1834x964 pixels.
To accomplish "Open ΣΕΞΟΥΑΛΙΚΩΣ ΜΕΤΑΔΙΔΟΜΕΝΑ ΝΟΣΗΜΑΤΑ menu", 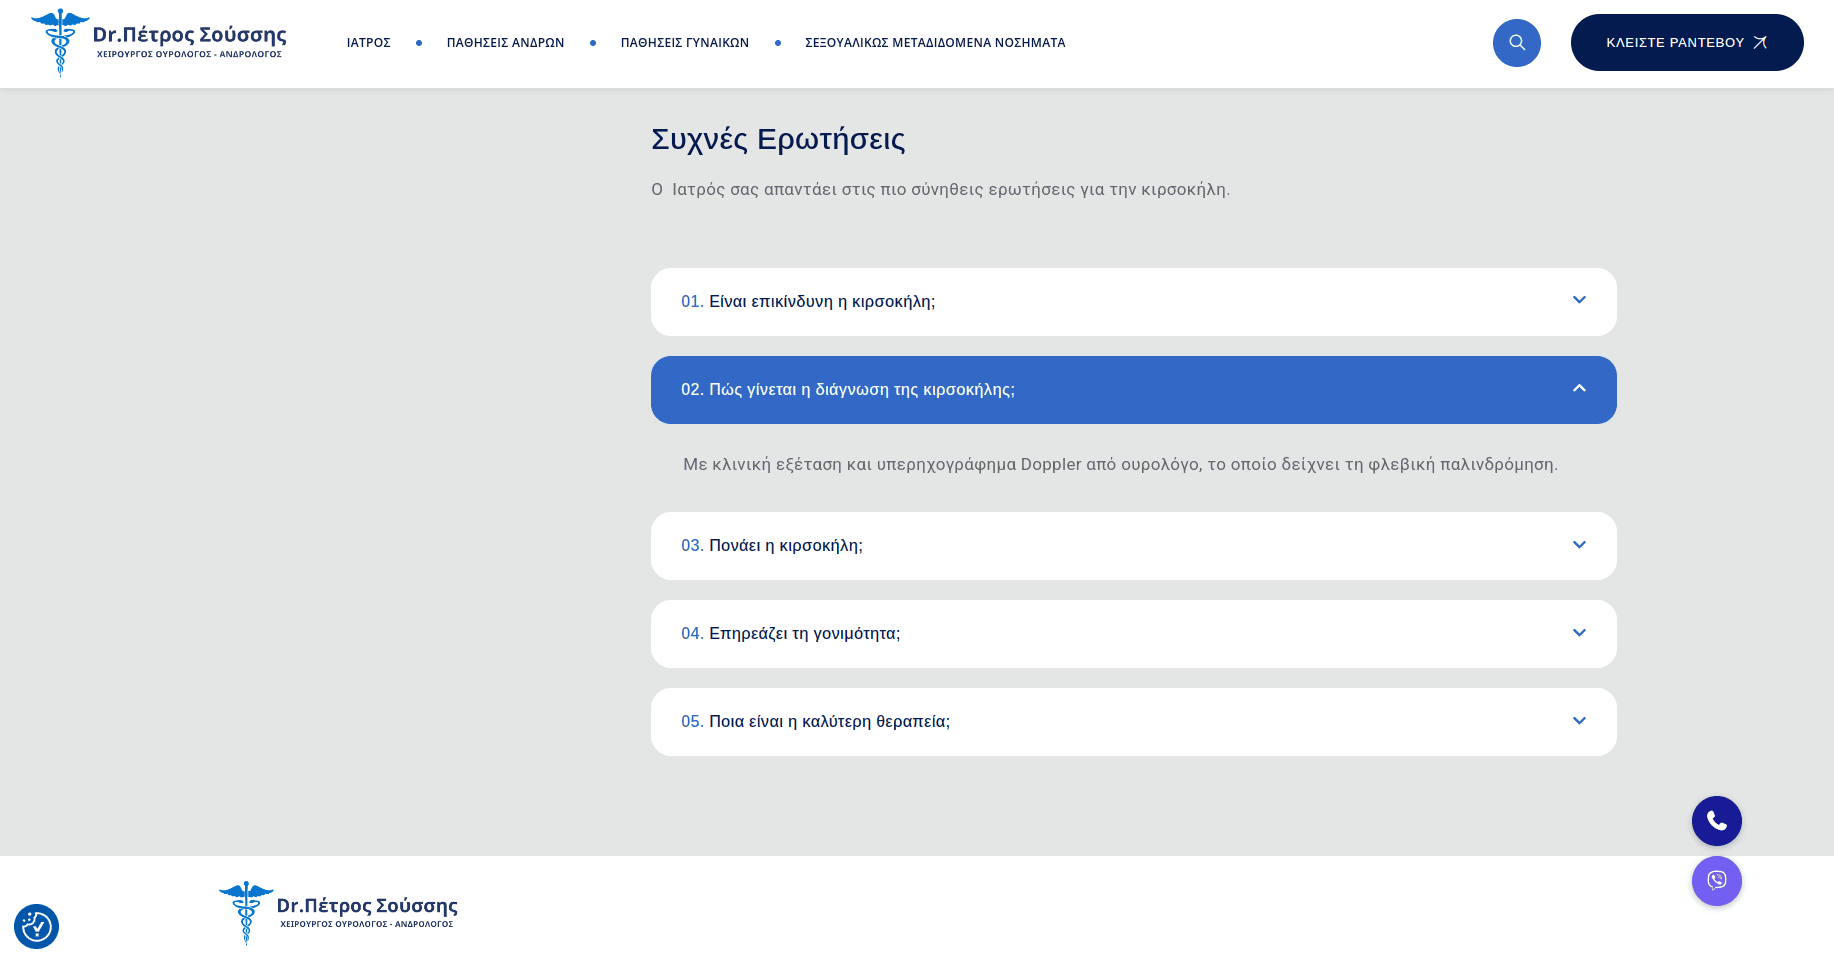I will click(x=935, y=43).
